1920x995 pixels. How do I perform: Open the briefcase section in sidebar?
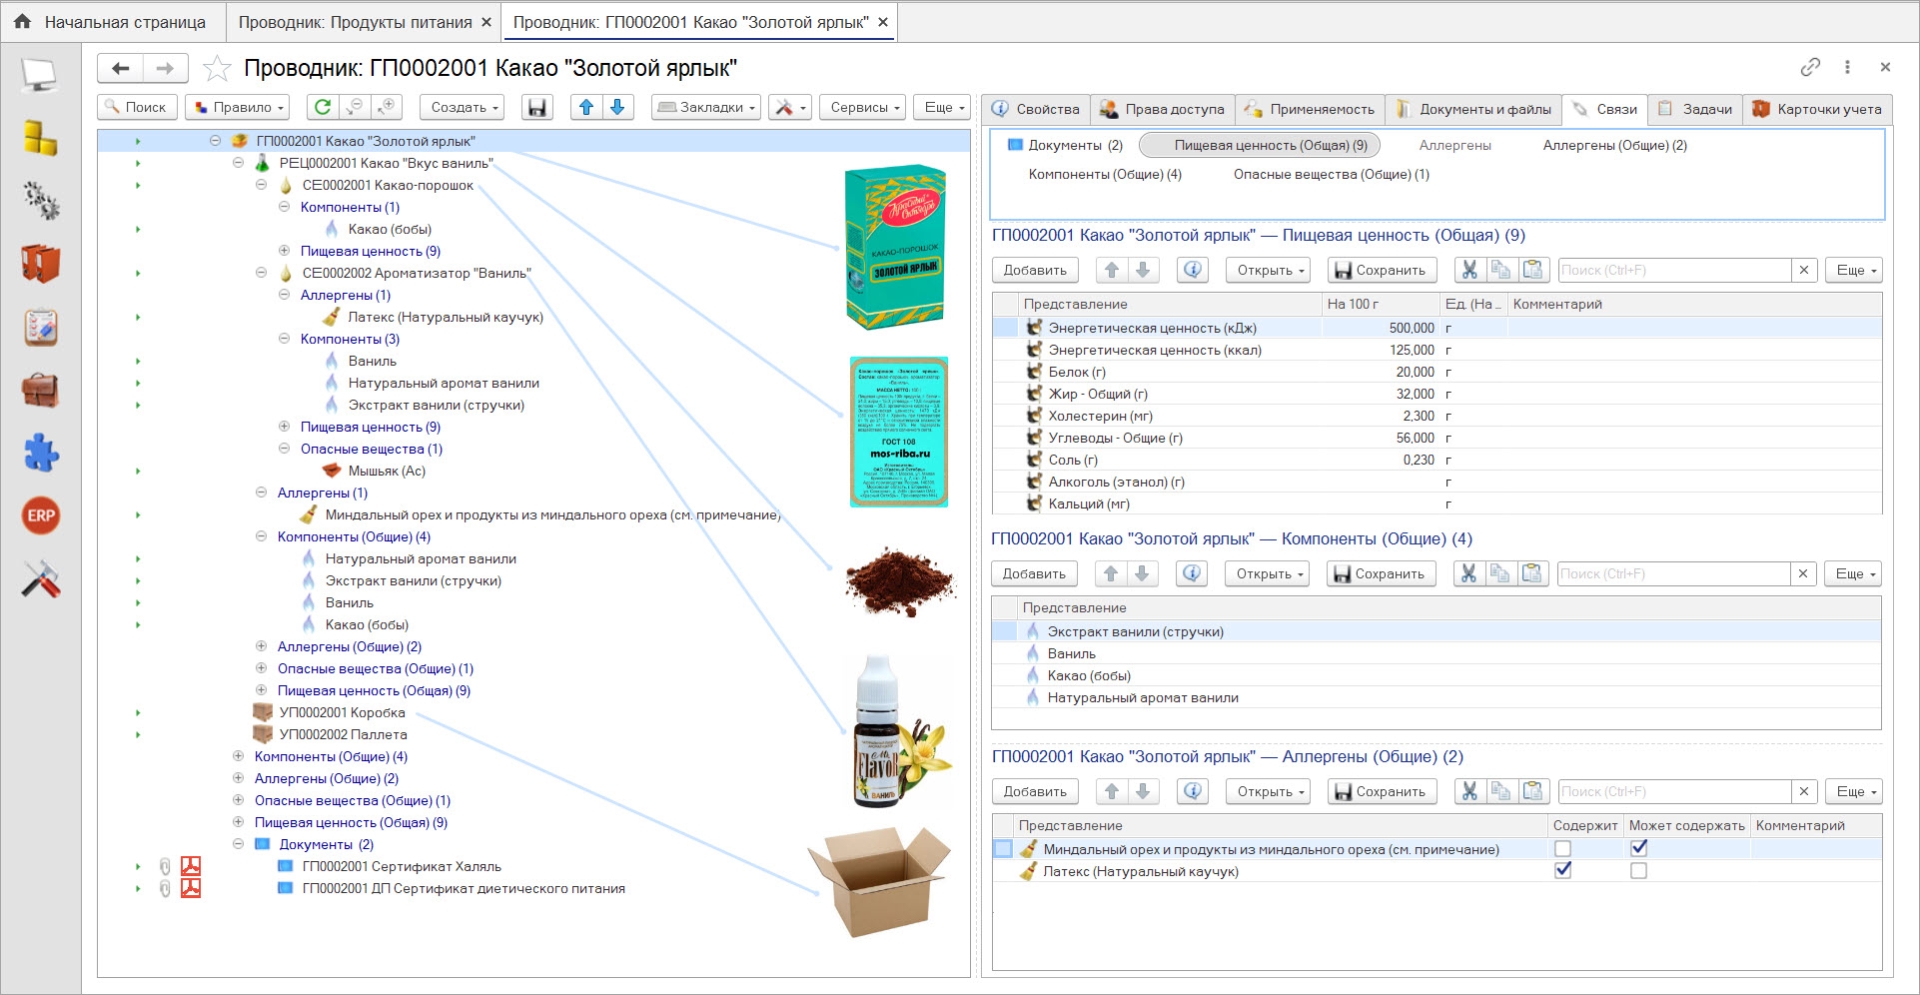(x=40, y=390)
